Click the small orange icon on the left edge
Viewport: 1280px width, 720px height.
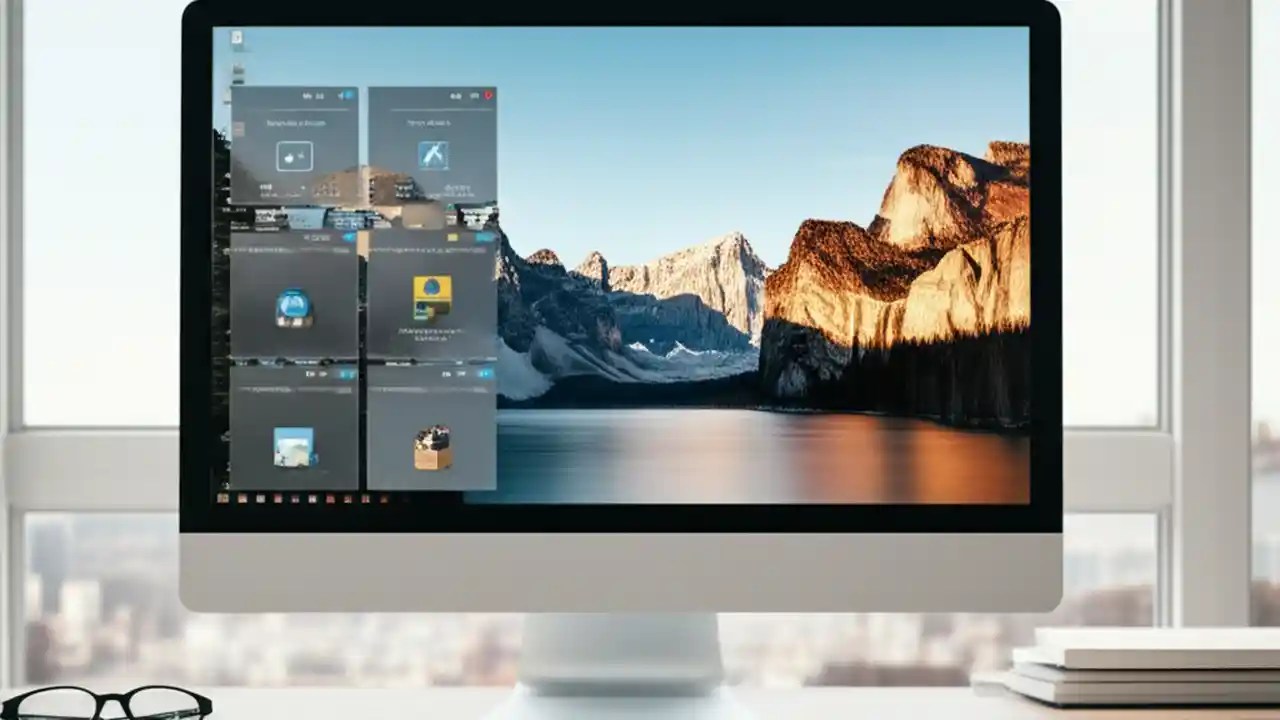(x=238, y=128)
